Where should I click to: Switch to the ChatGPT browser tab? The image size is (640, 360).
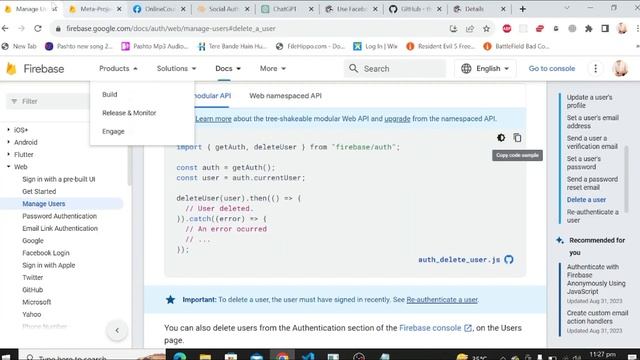pyautogui.click(x=287, y=9)
